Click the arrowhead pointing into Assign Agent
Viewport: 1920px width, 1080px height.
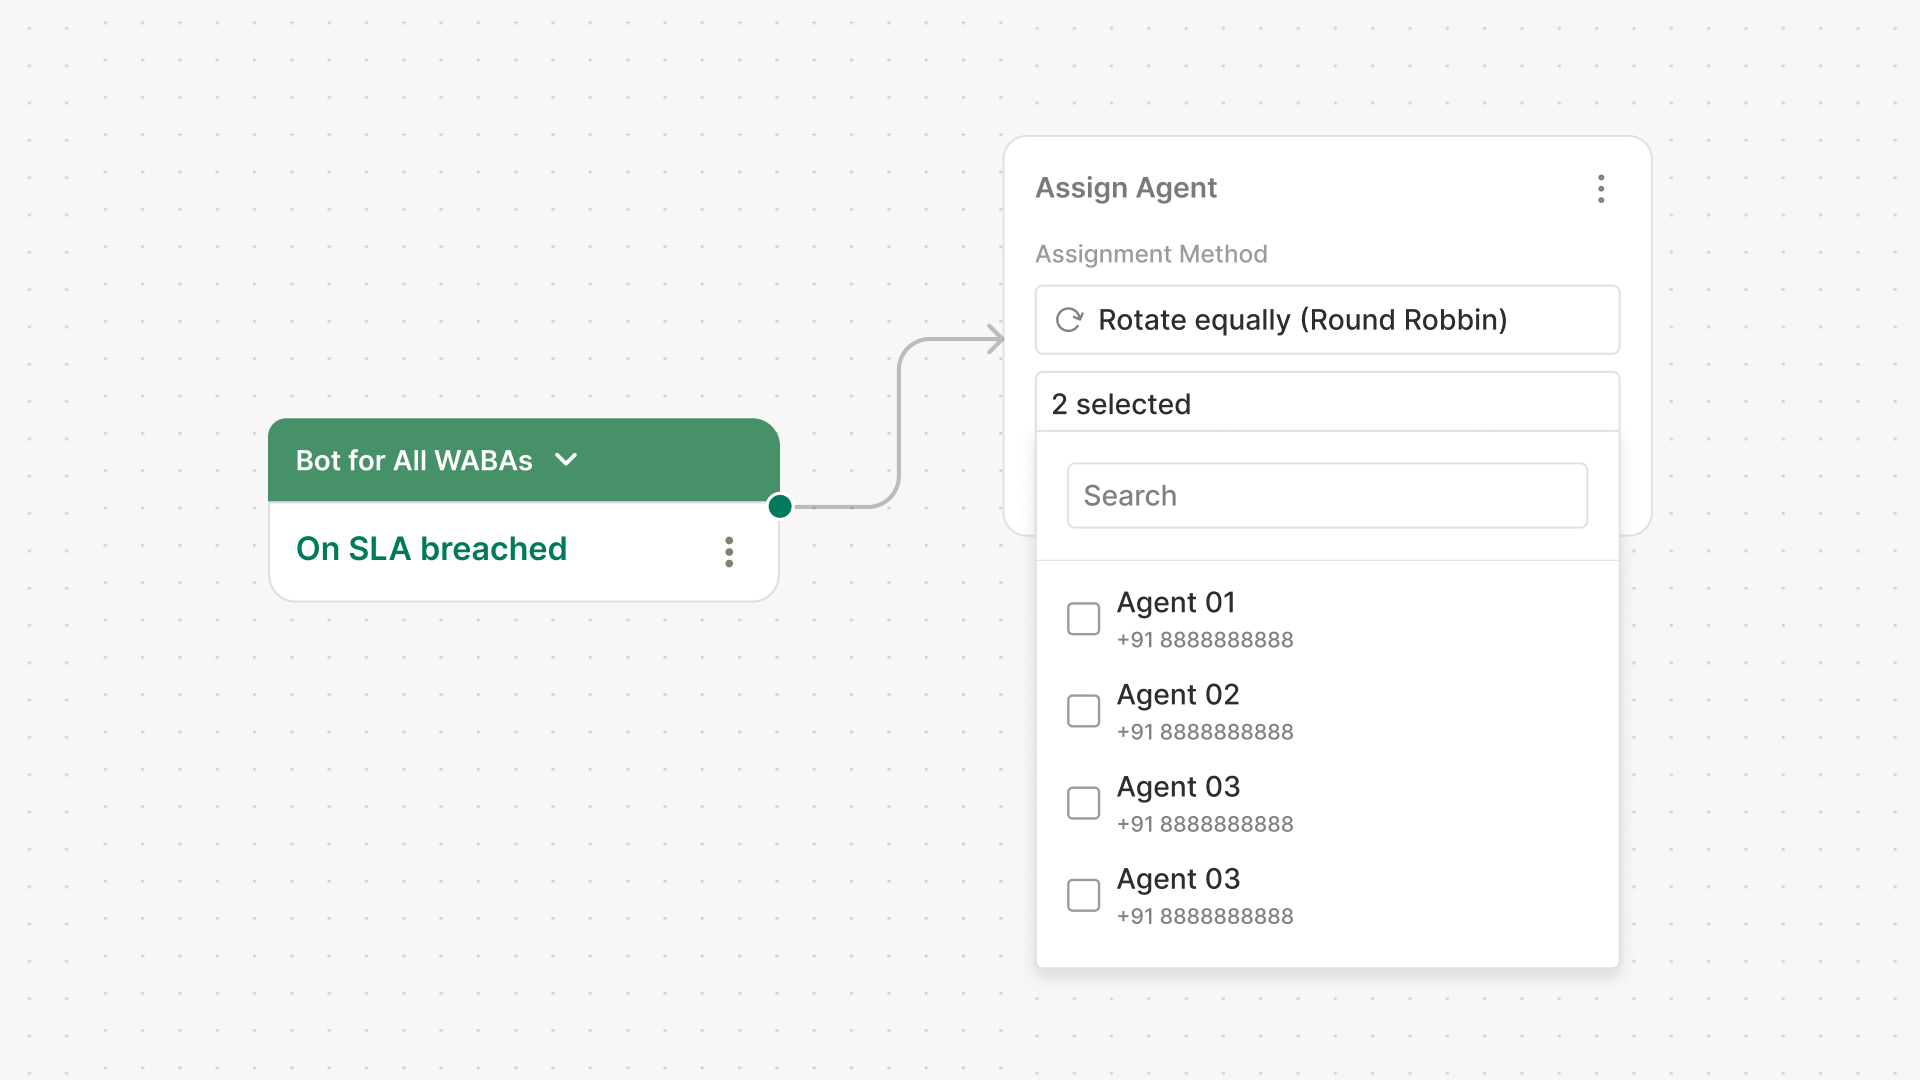[995, 339]
